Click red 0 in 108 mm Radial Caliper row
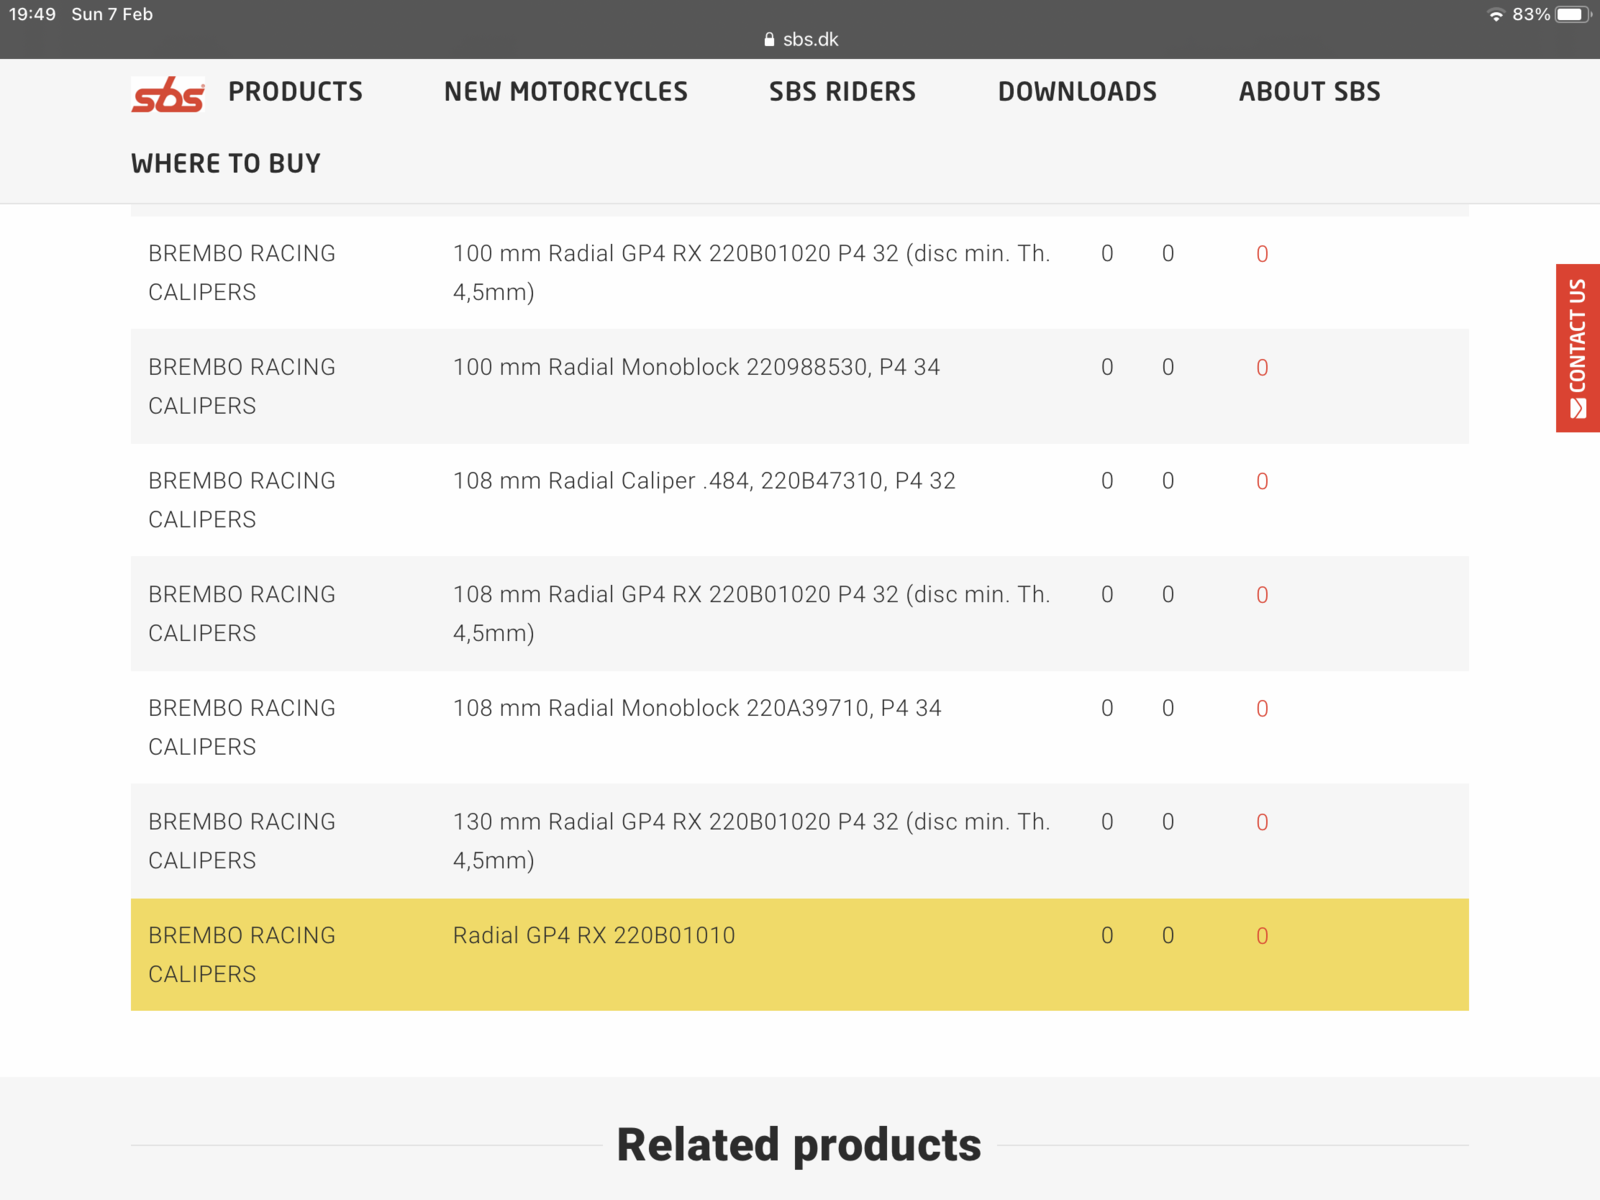 click(x=1262, y=482)
